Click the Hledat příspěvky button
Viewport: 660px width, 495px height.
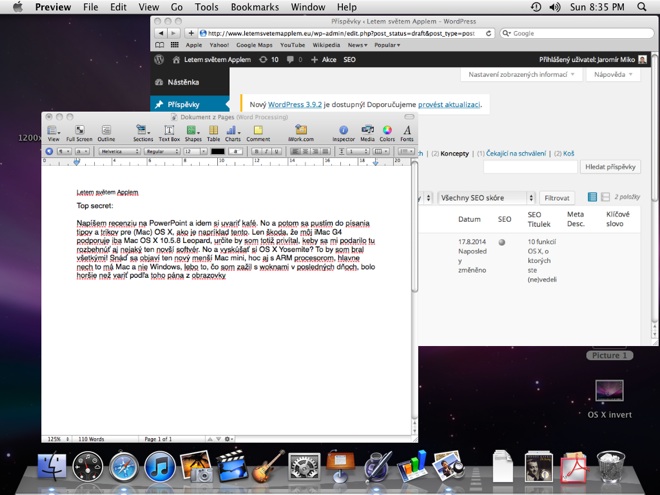610,167
